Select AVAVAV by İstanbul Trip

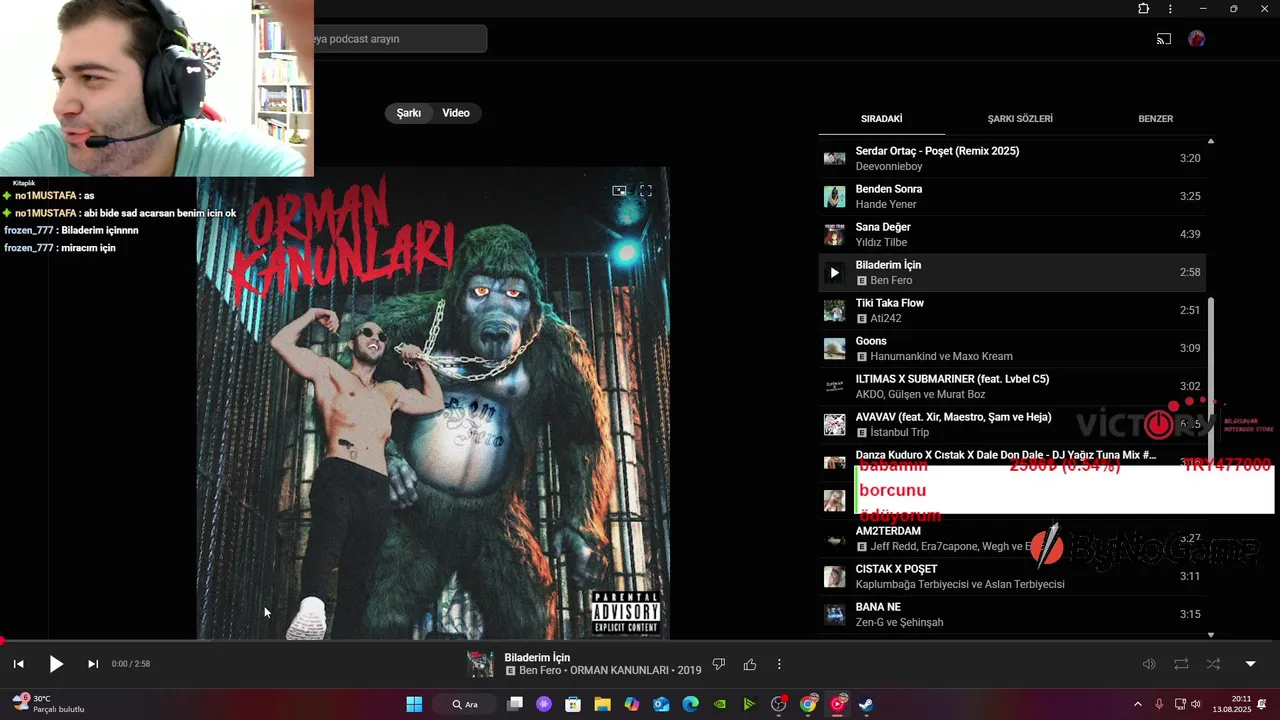1012,424
